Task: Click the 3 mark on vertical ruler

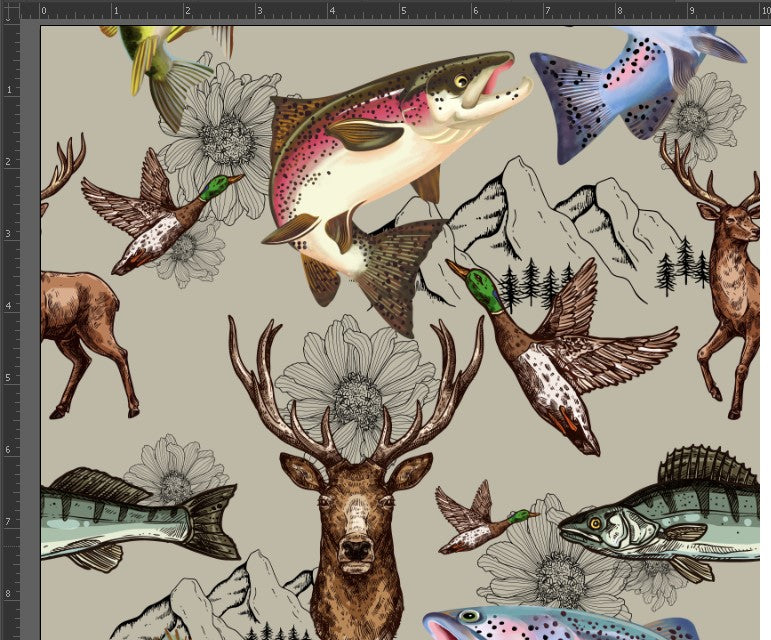Action: click(x=8, y=233)
